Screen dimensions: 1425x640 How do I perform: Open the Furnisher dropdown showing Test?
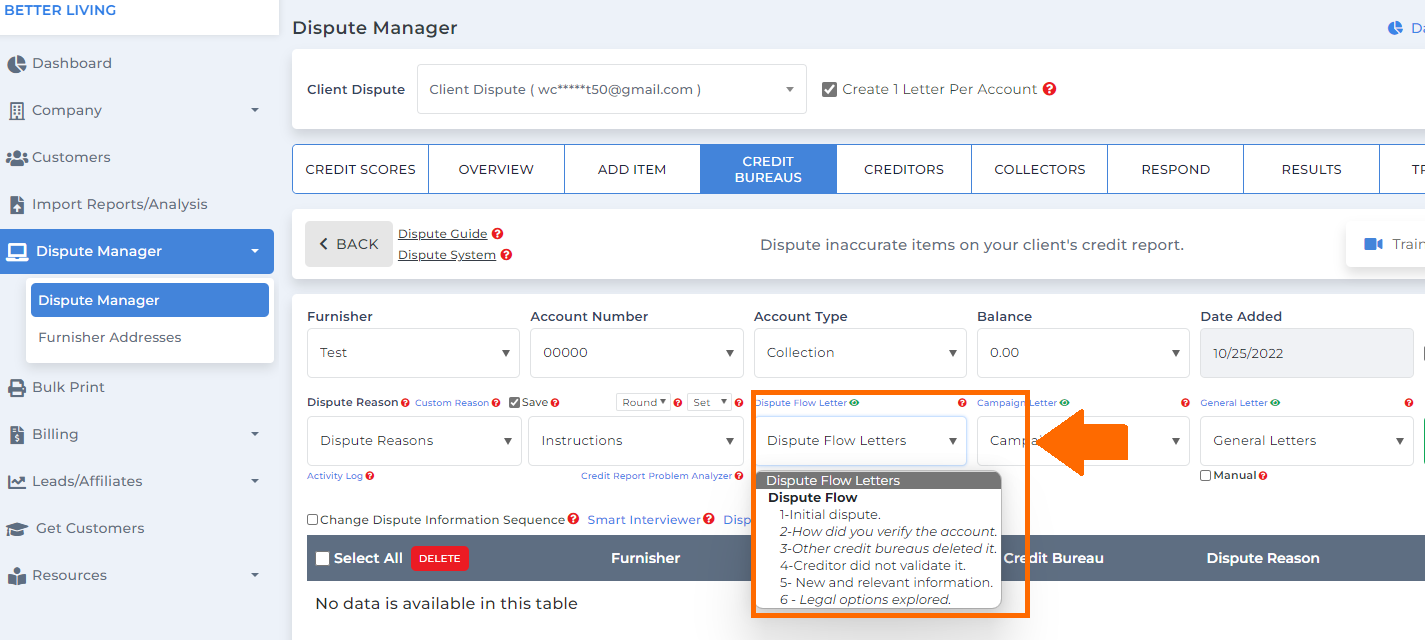pyautogui.click(x=413, y=353)
